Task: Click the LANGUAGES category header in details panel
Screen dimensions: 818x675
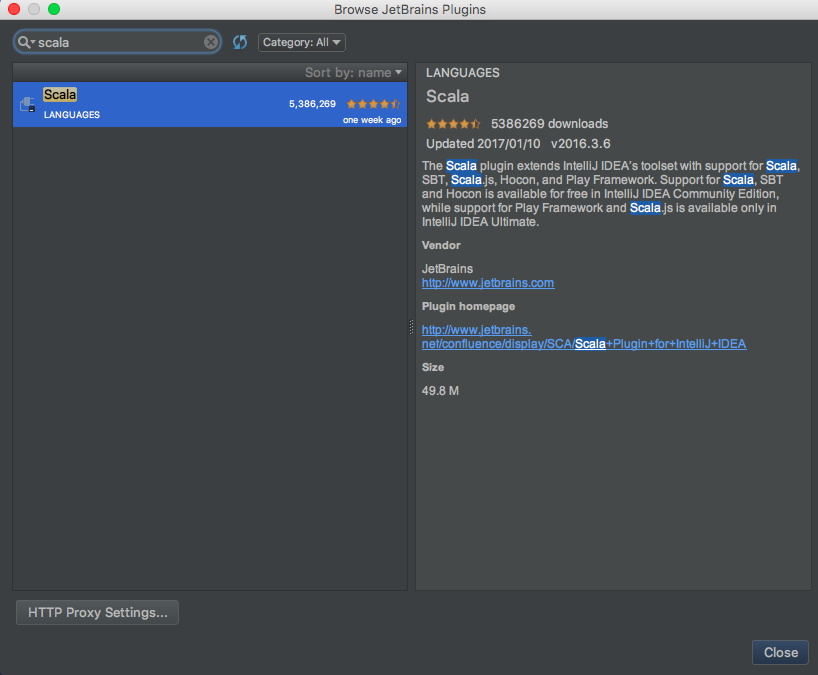Action: 463,73
